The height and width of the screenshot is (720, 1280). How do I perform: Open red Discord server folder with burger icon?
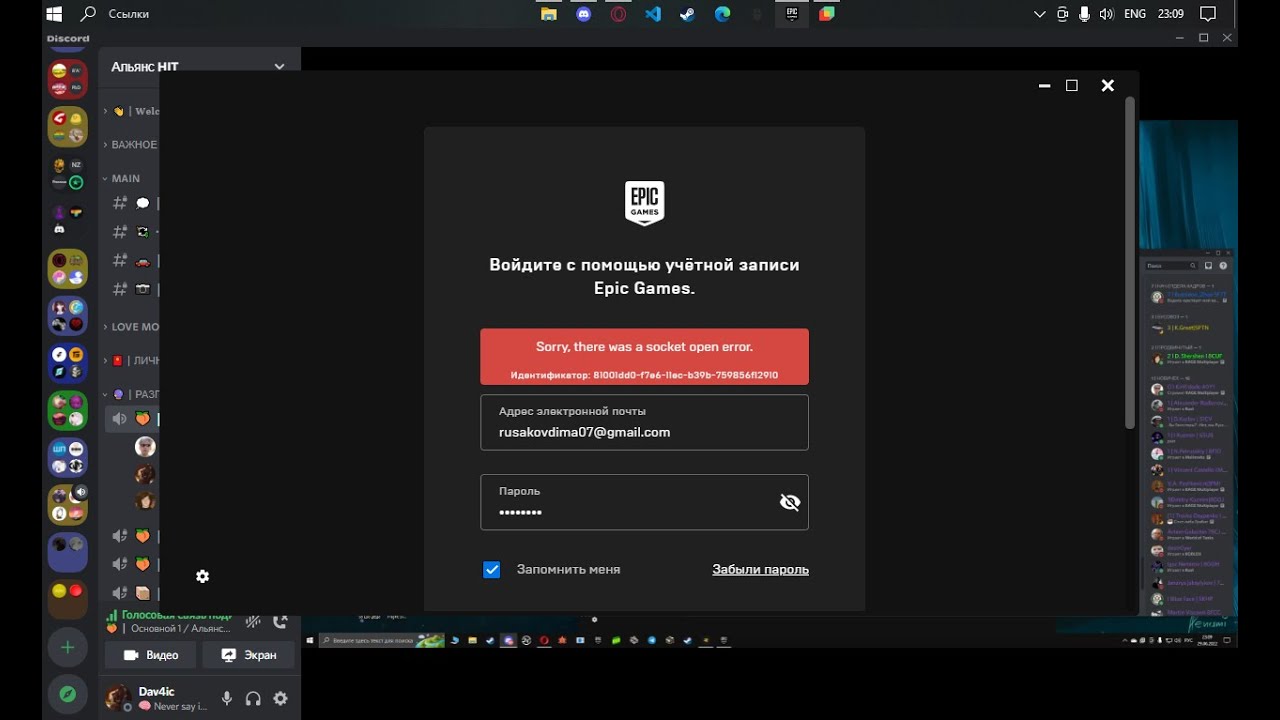point(68,79)
